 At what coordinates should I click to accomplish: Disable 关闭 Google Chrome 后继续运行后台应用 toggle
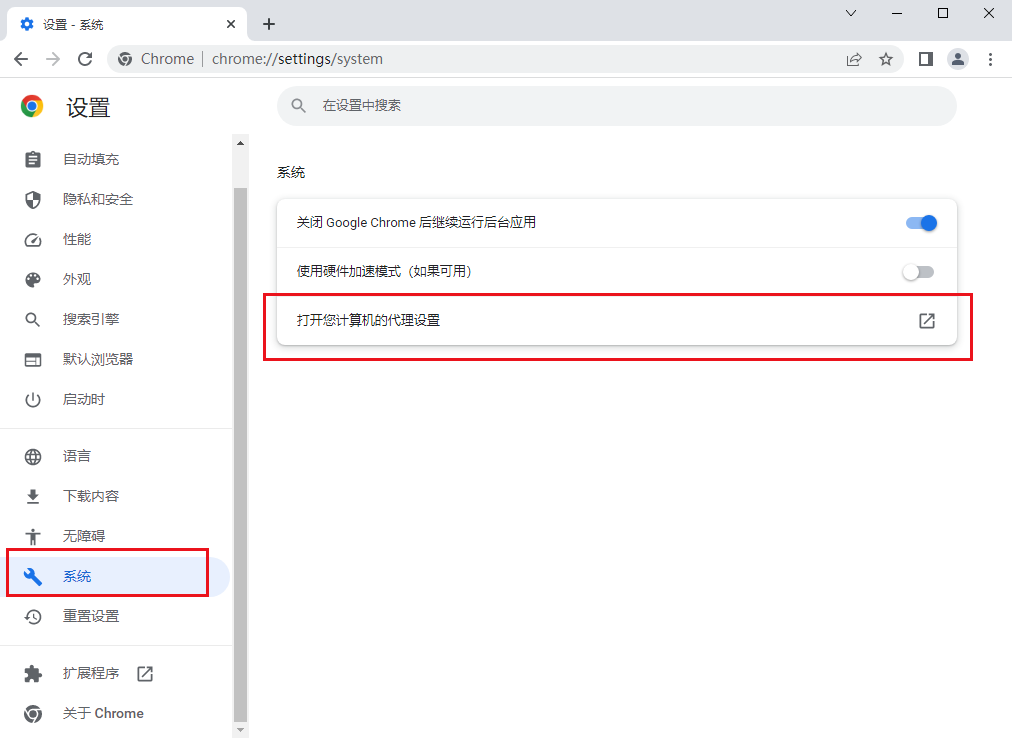(x=920, y=223)
